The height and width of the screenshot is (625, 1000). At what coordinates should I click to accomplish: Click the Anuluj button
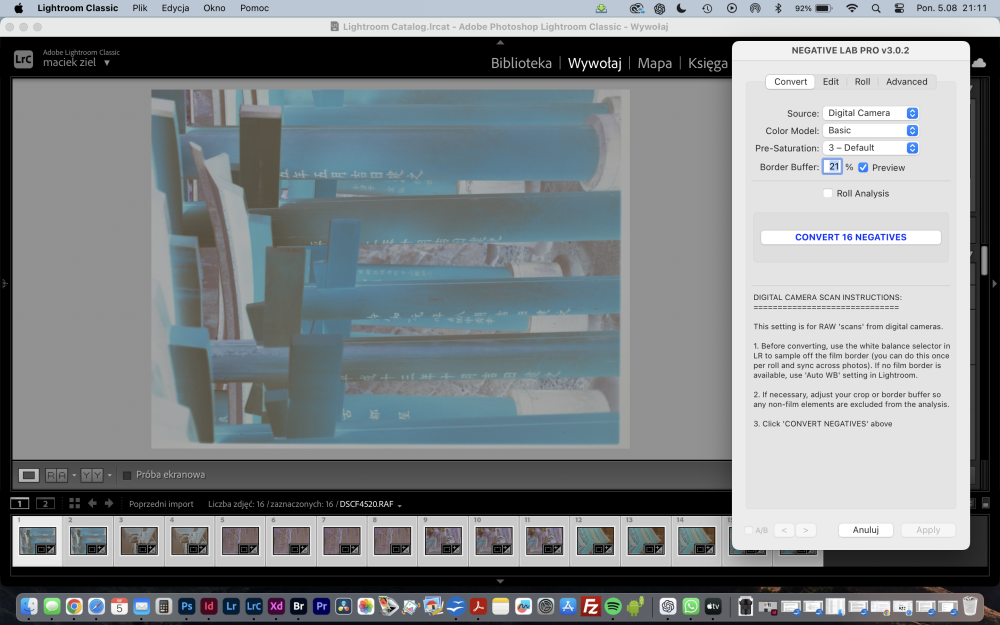pos(865,530)
